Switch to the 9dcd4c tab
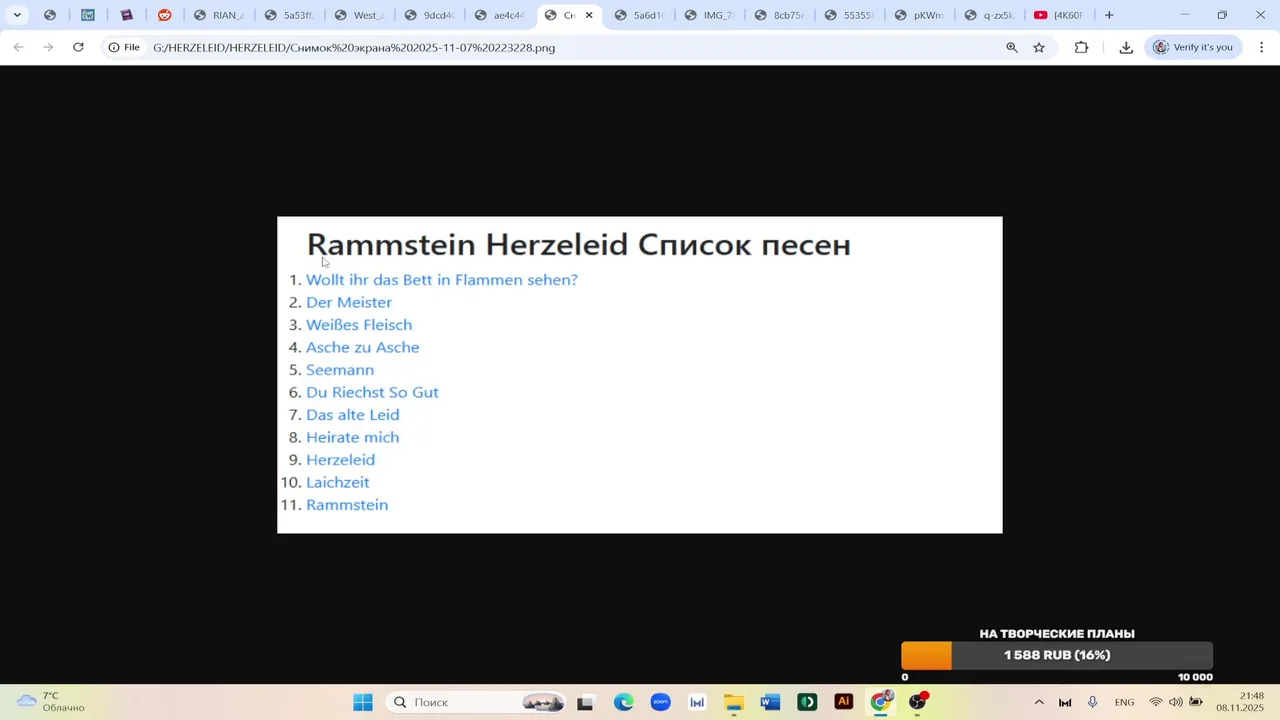The width and height of the screenshot is (1280, 720). pos(429,15)
